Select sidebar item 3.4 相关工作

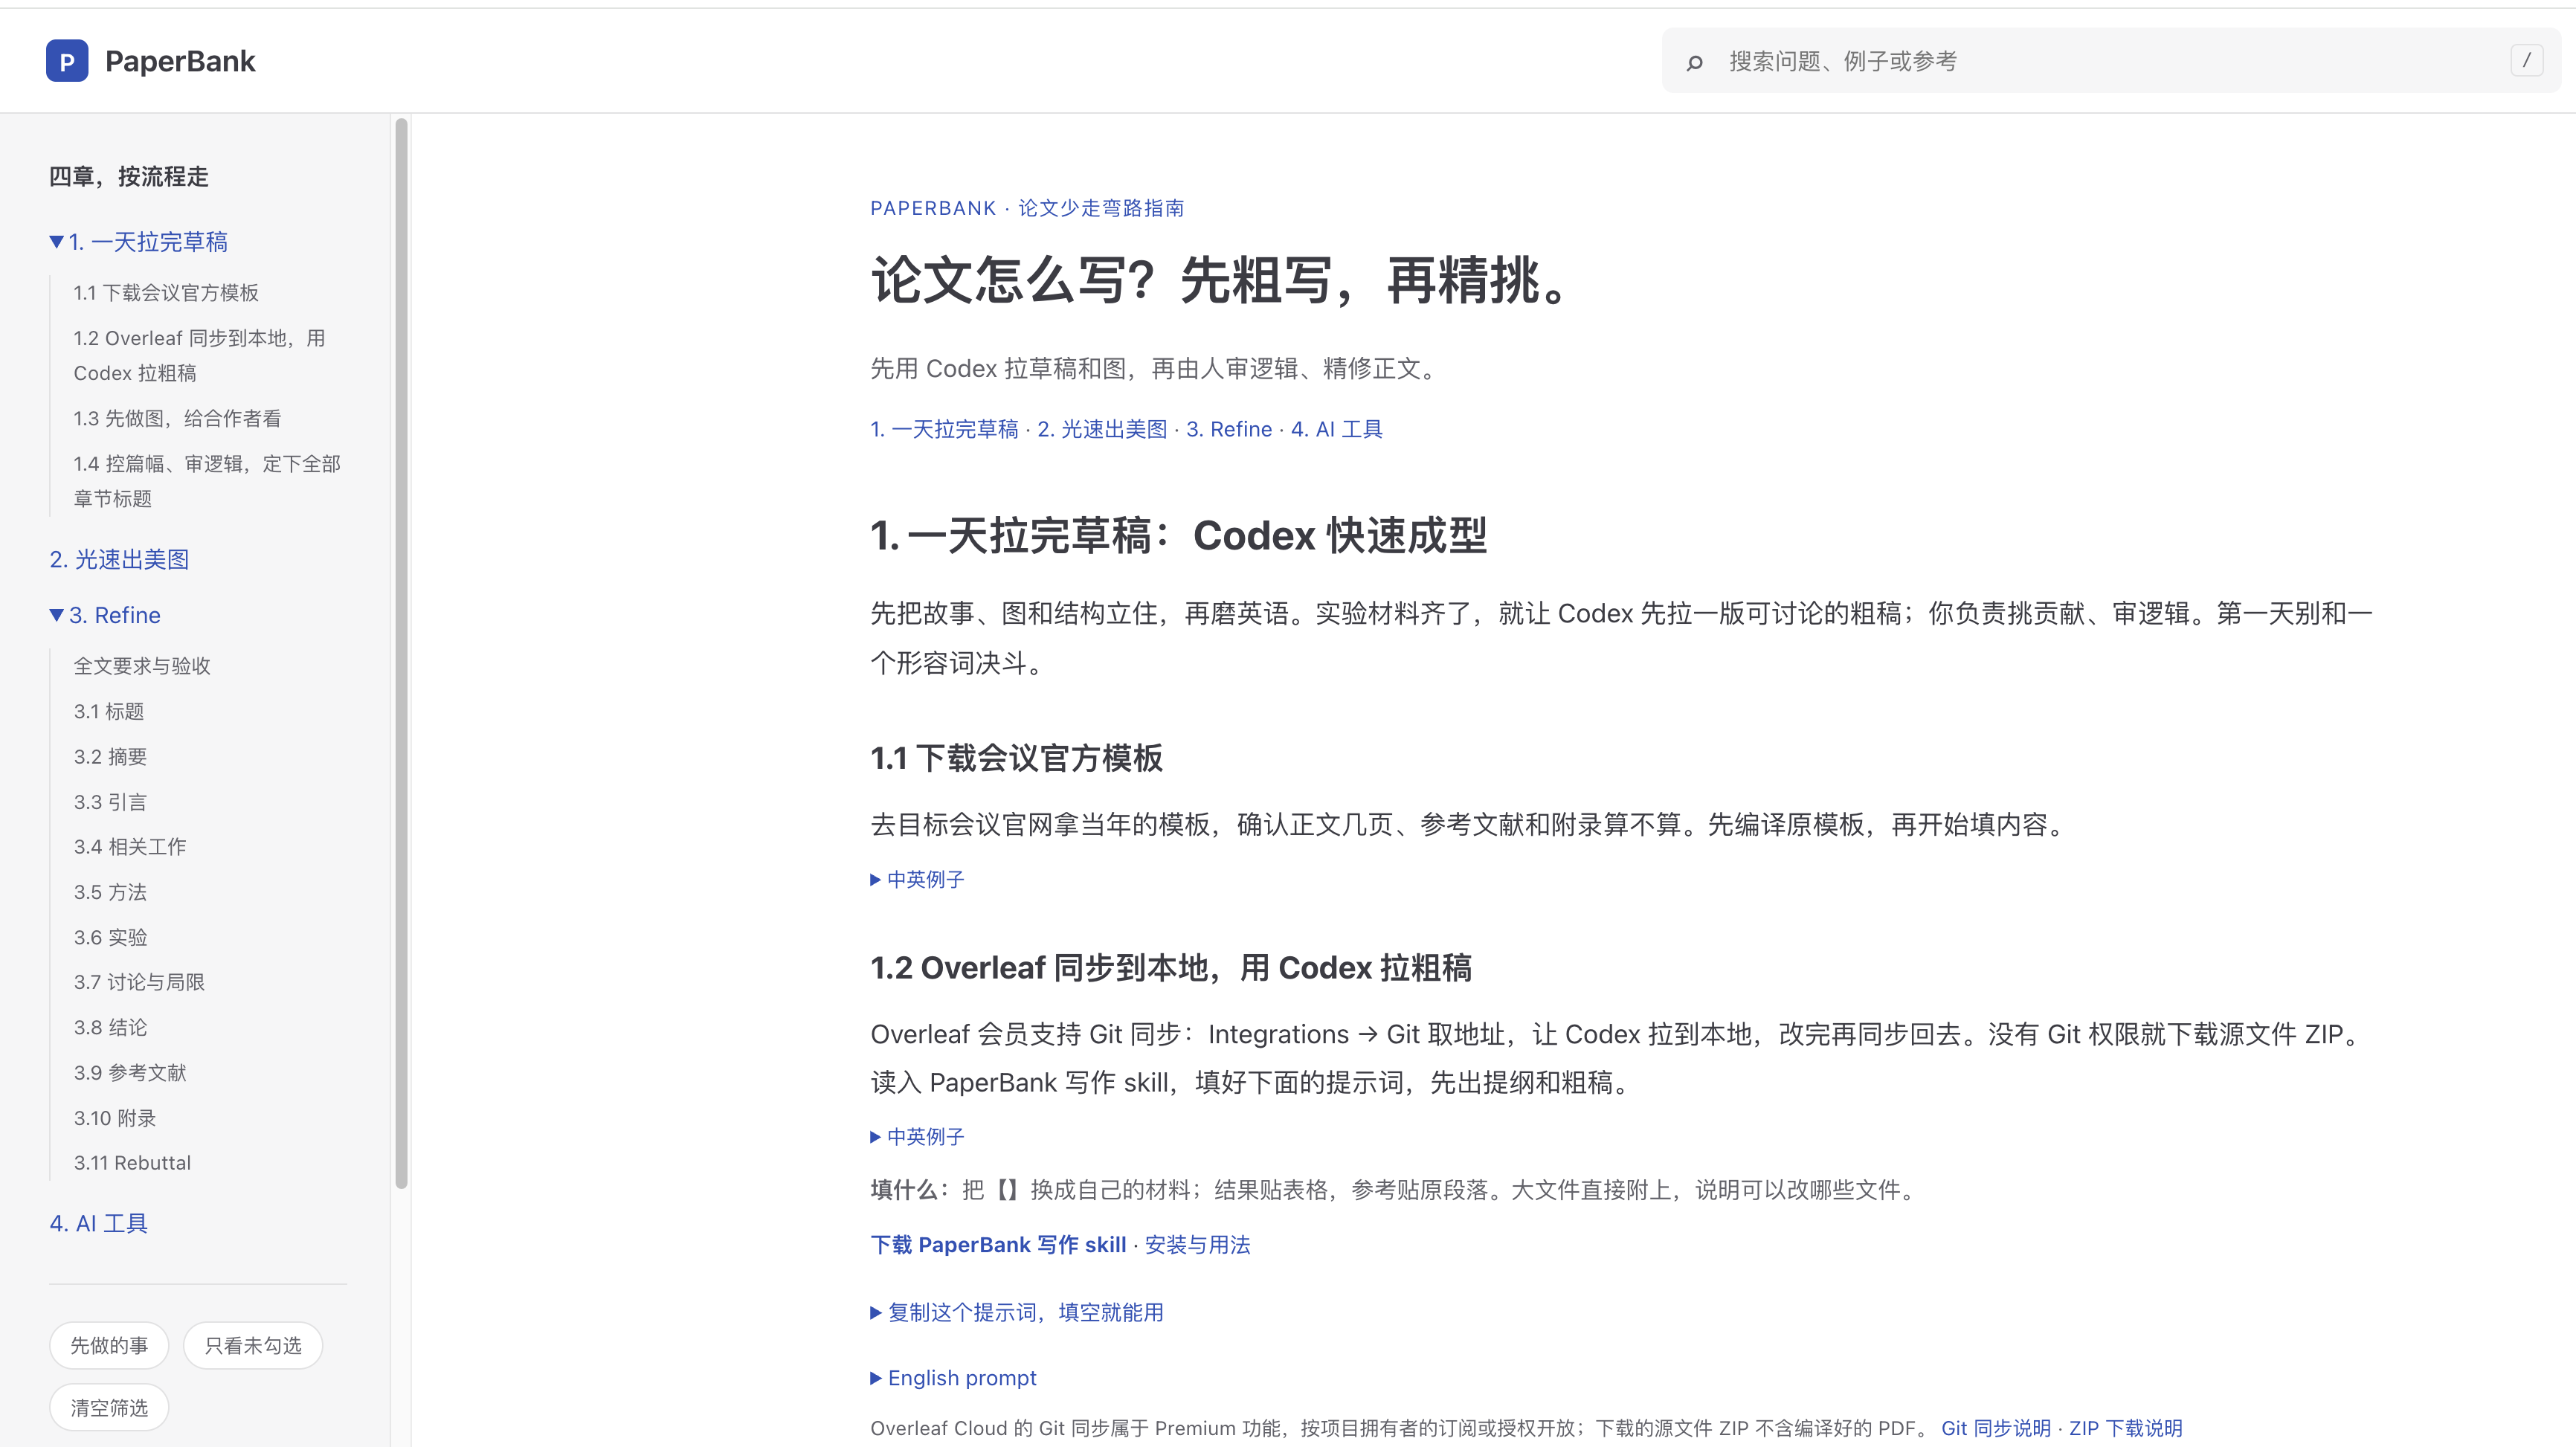(x=130, y=847)
